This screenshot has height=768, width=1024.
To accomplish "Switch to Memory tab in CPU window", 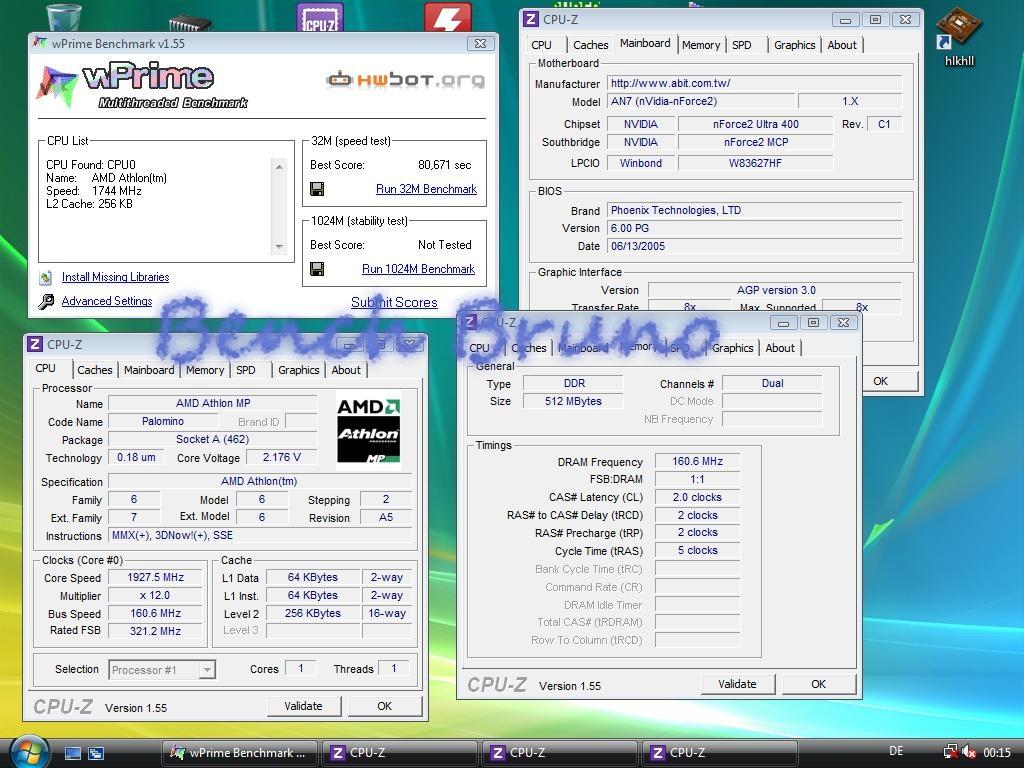I will pyautogui.click(x=204, y=370).
